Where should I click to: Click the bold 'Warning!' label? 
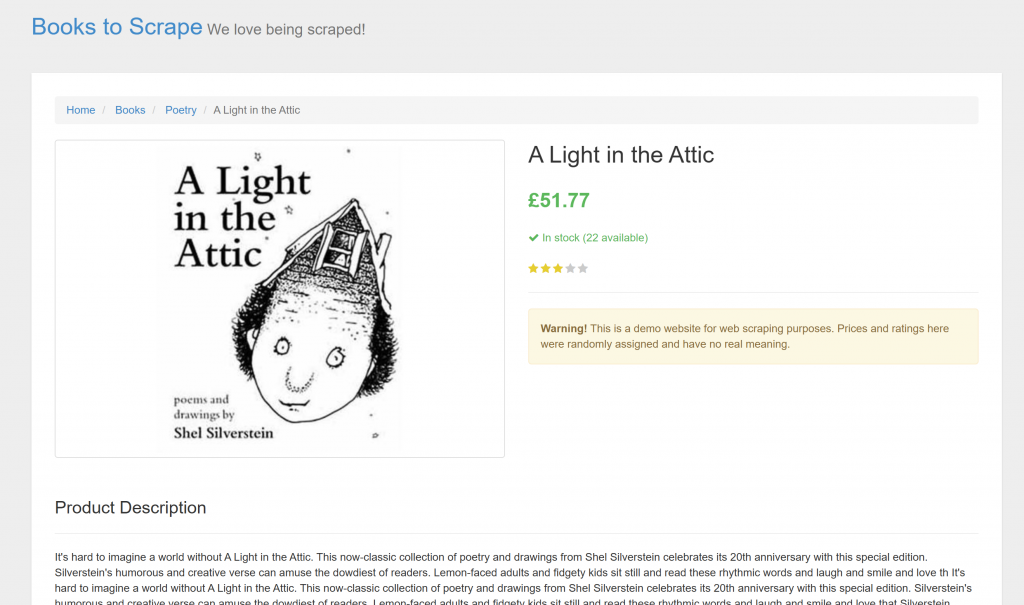pos(563,328)
